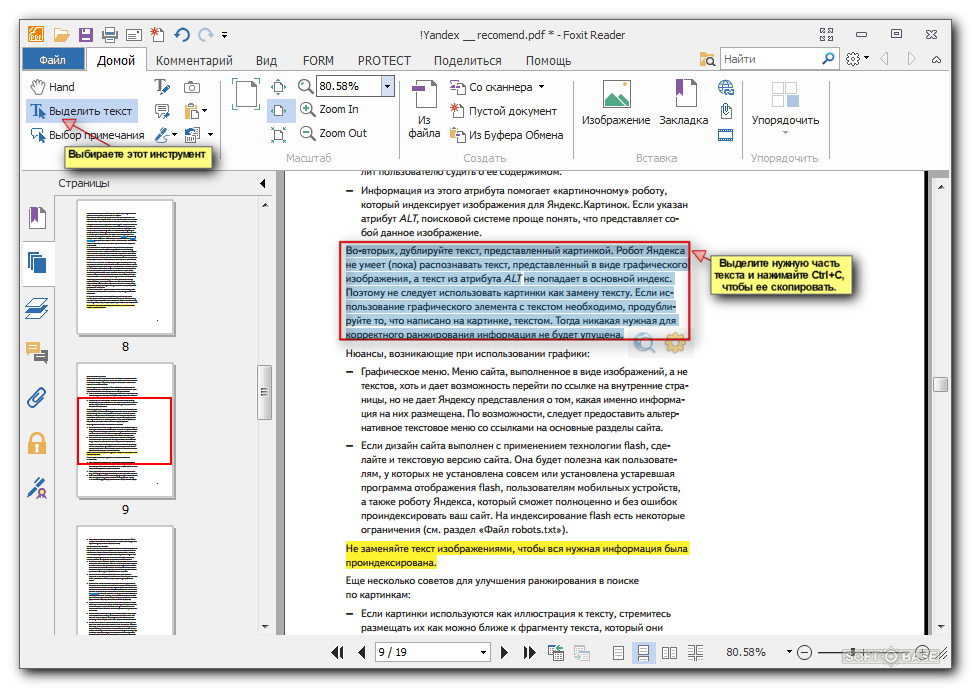The image size is (971, 688).
Task: Save the document with the floppy icon
Action: 85,35
